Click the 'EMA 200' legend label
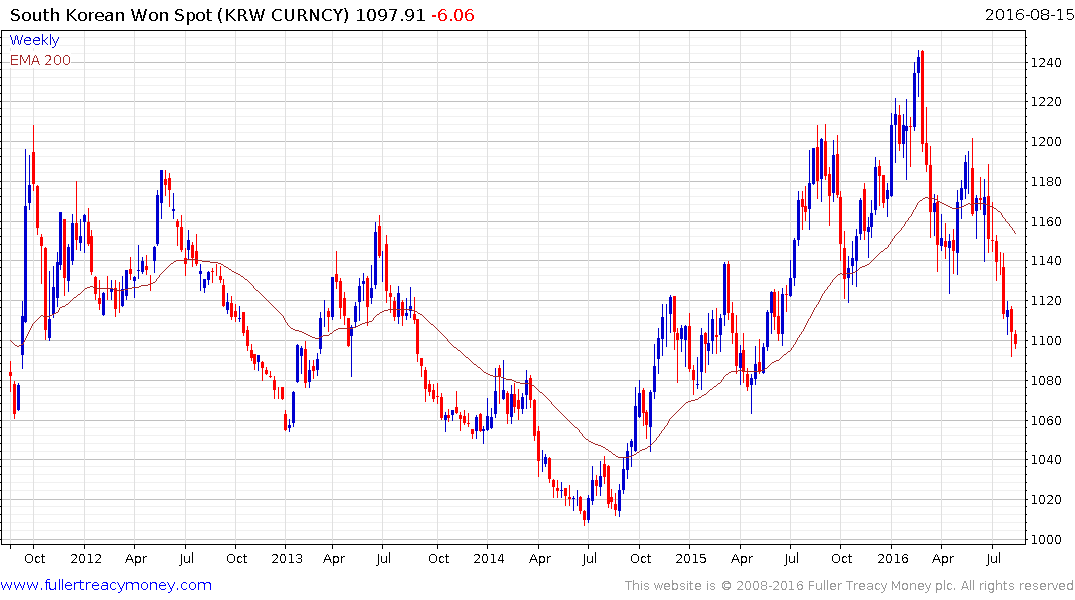Screen dimensions: 1075x600 click(40, 60)
